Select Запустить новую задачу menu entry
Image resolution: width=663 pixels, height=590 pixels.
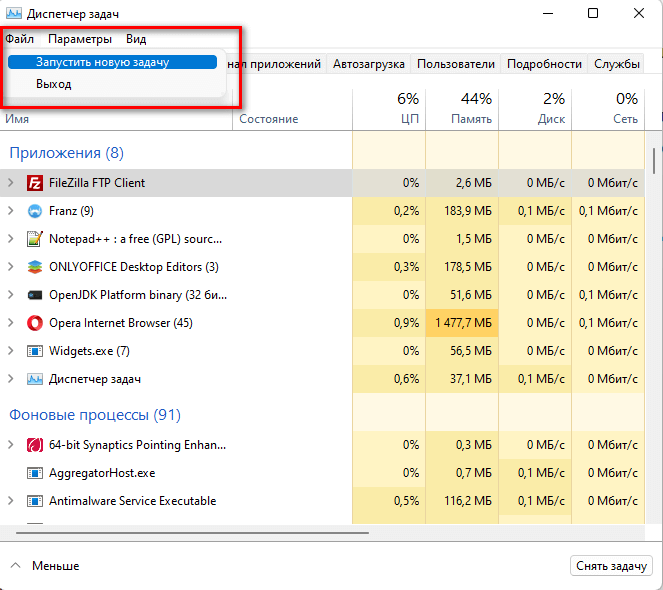pos(102,62)
